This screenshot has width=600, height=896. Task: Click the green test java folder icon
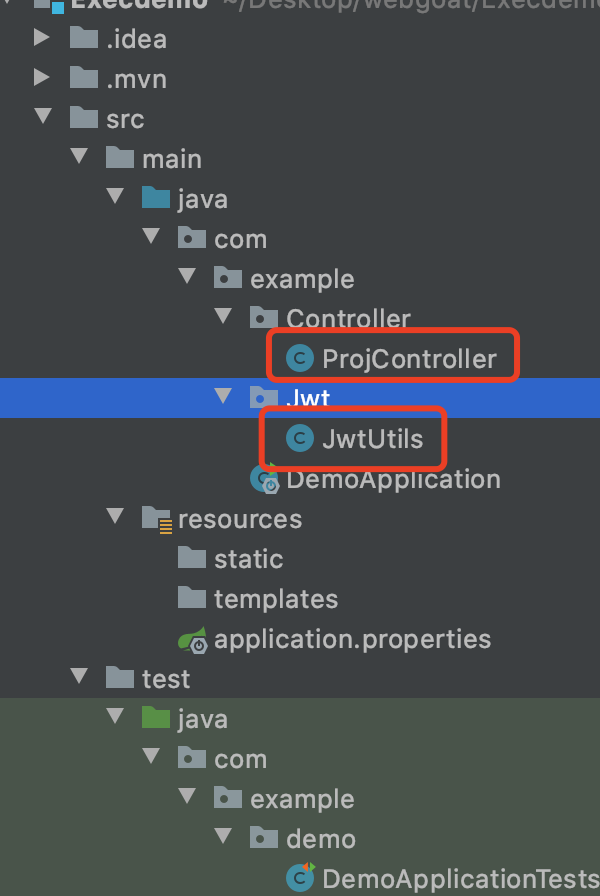(x=156, y=719)
